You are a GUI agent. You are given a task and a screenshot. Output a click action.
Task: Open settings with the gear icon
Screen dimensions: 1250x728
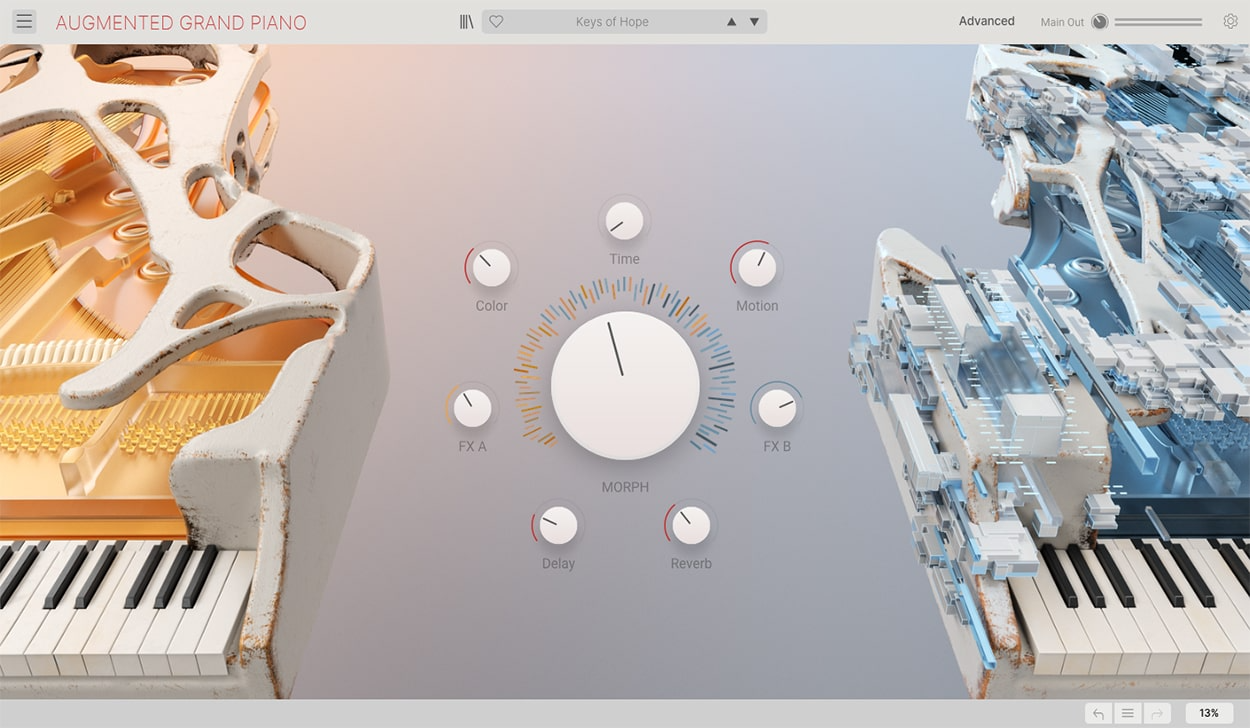[1230, 21]
